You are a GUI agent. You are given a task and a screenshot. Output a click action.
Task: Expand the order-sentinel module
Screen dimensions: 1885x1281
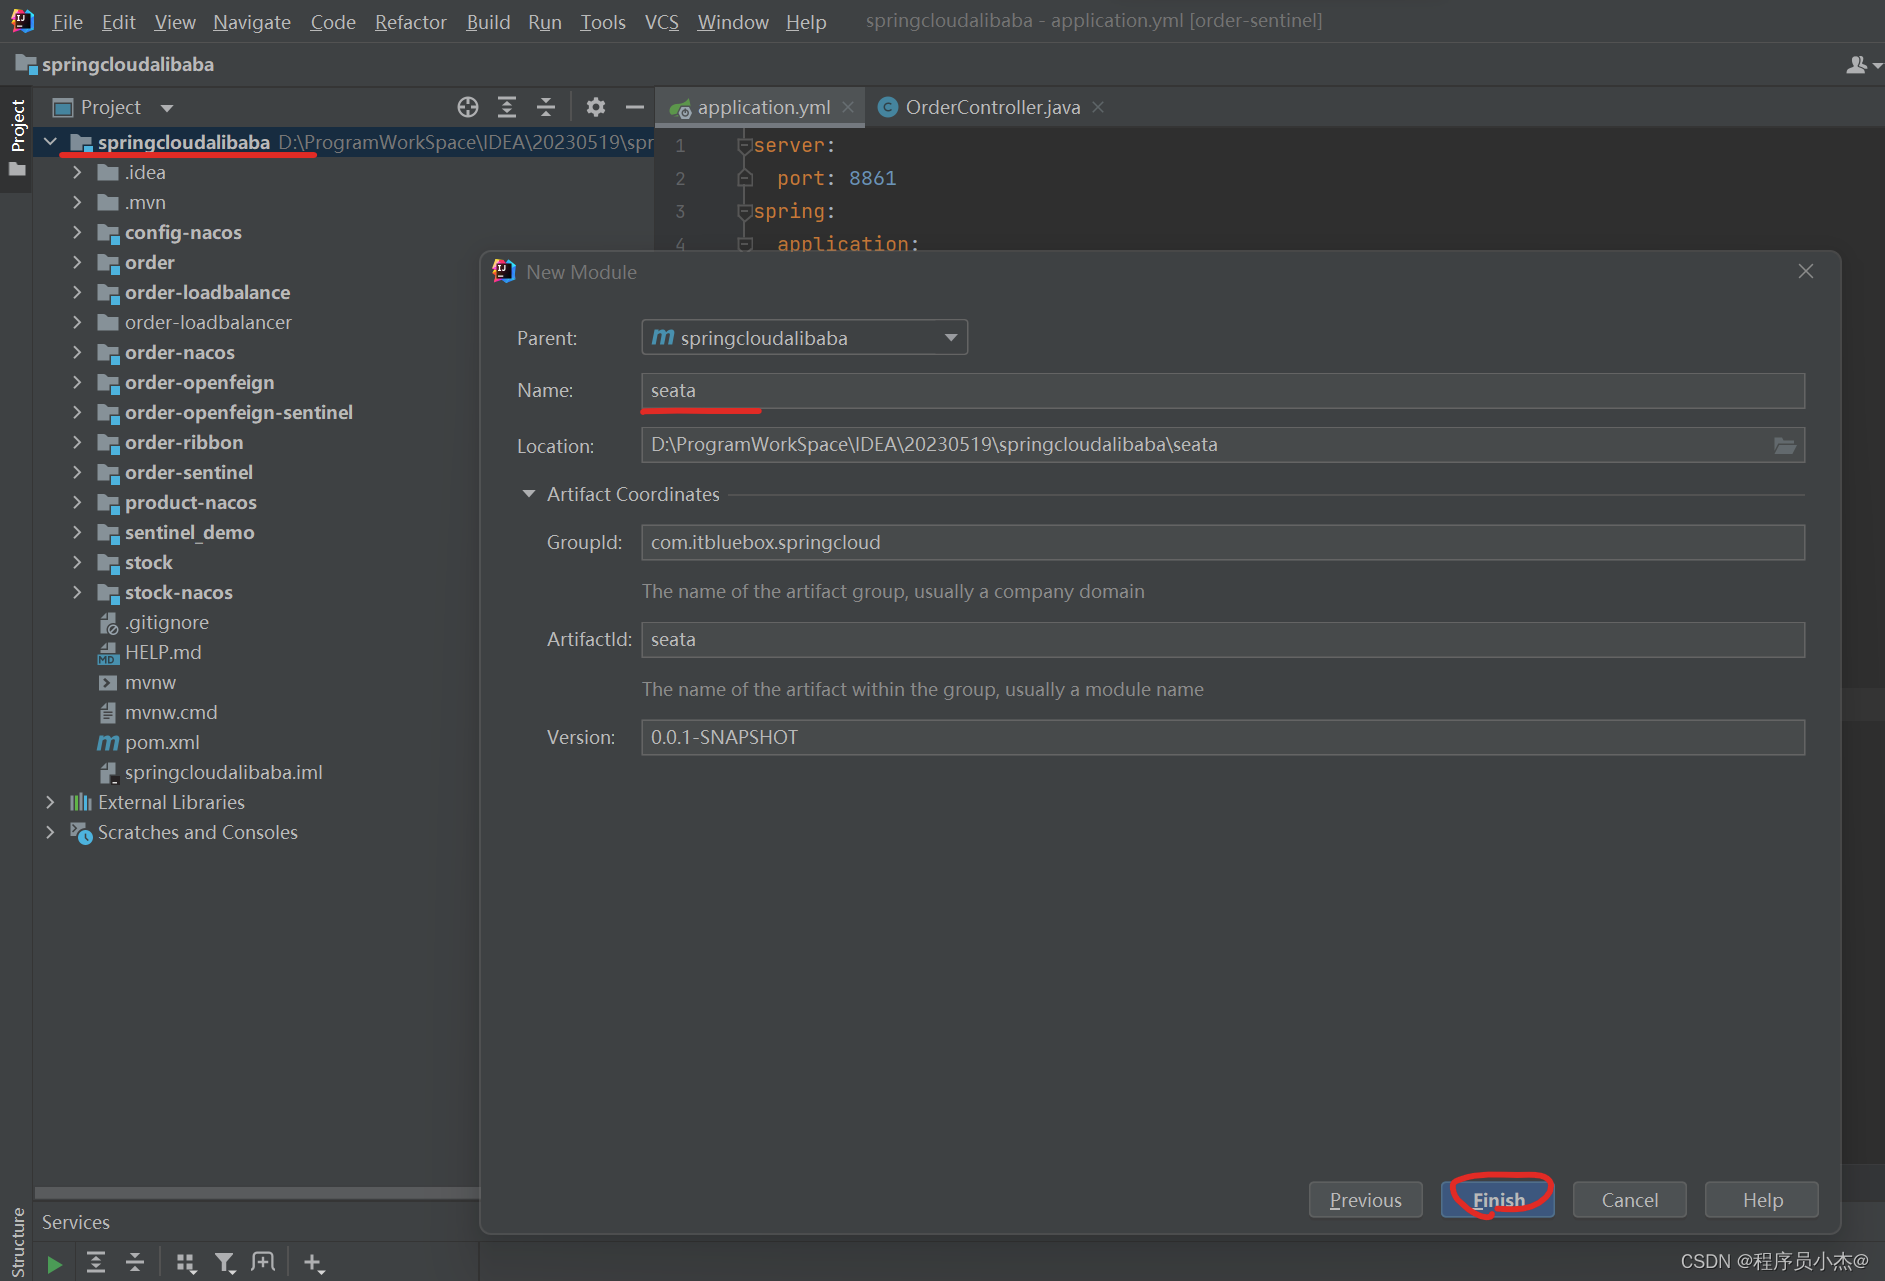click(x=77, y=472)
